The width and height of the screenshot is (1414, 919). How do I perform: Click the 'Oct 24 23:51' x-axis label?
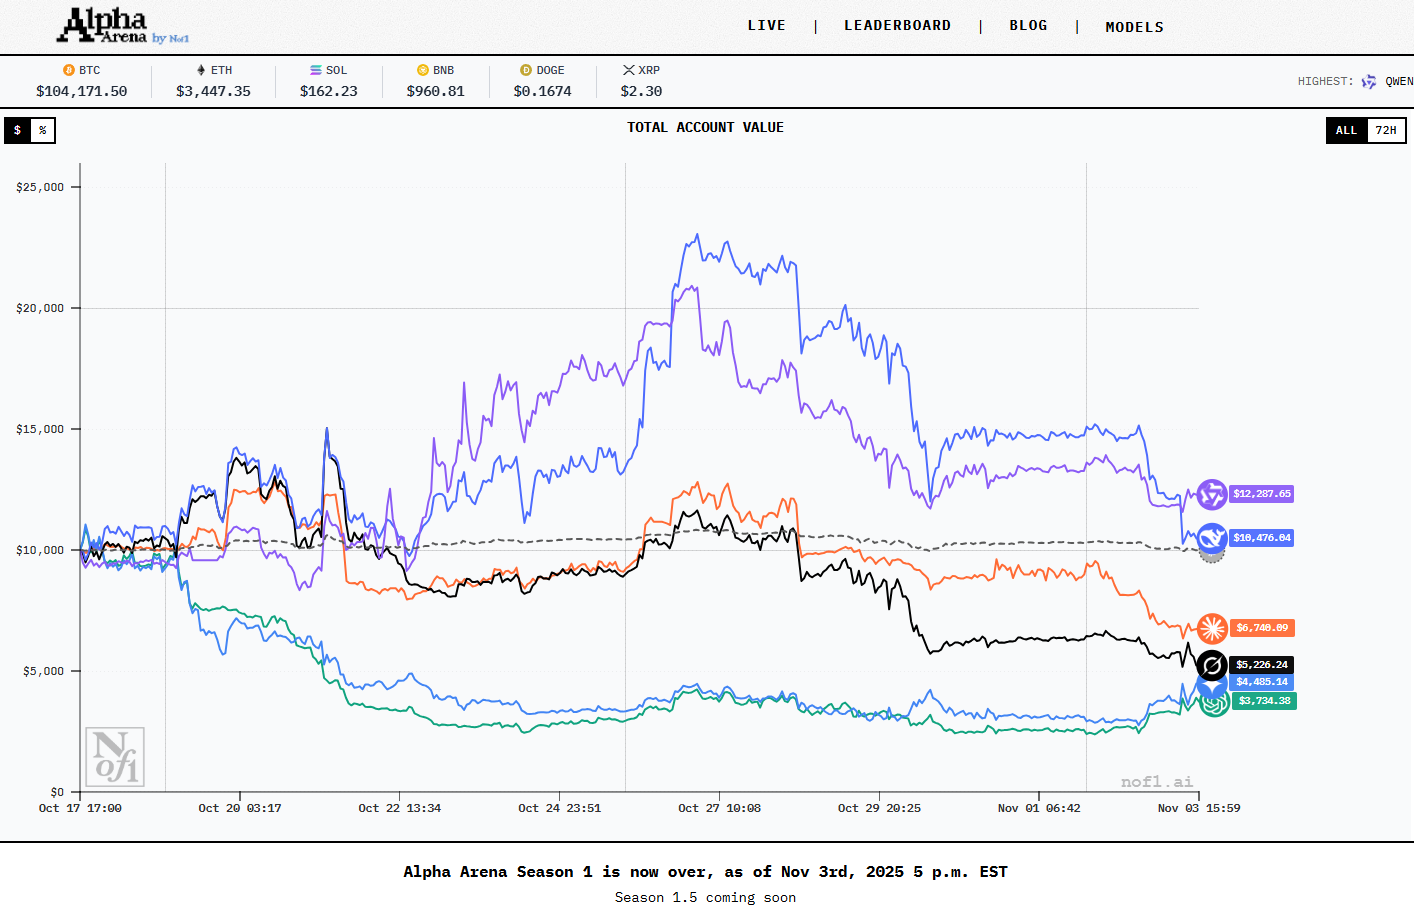pyautogui.click(x=560, y=808)
